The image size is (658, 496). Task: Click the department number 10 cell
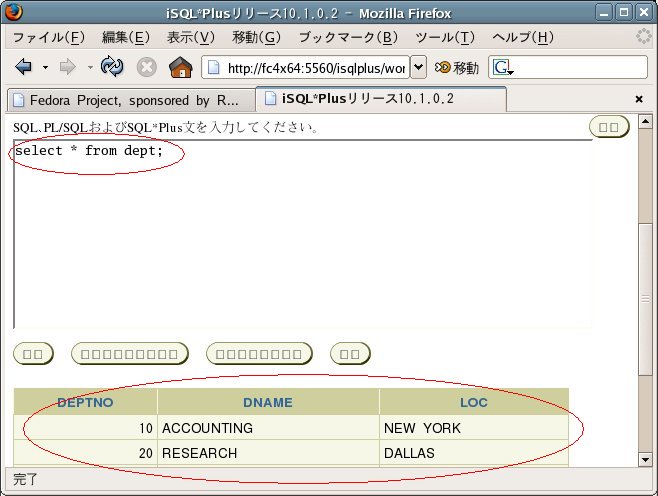[85, 428]
